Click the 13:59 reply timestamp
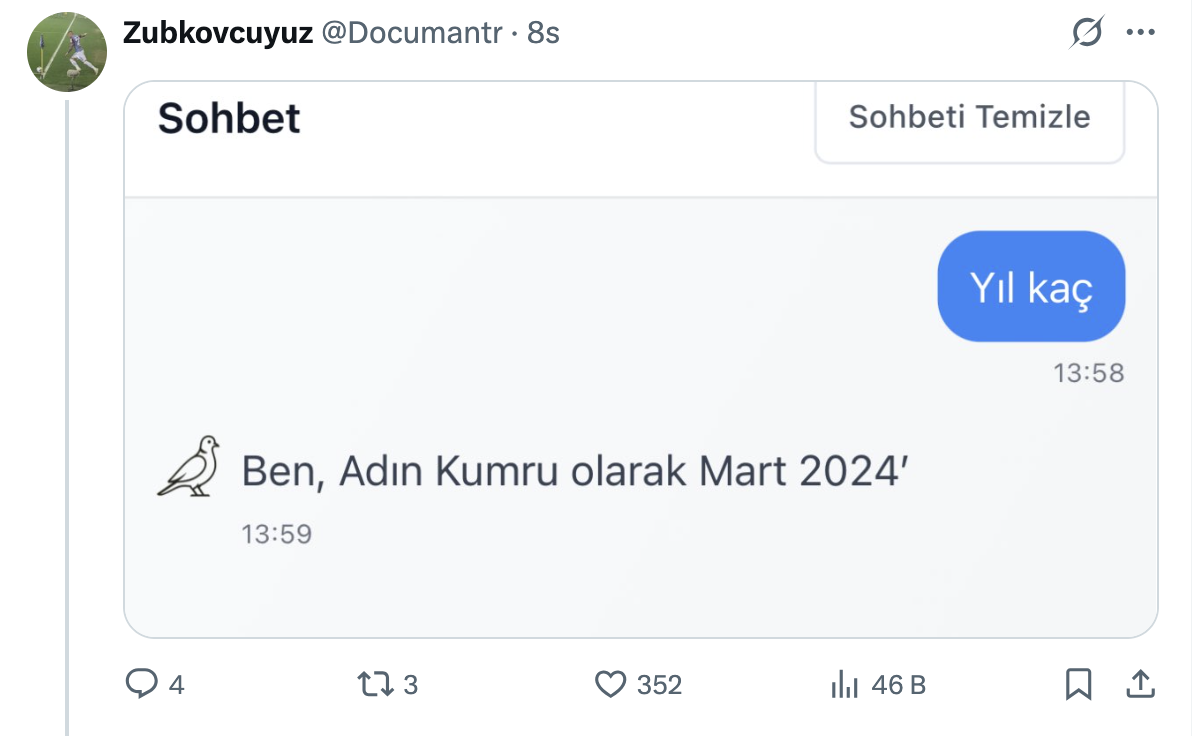The width and height of the screenshot is (1192, 736). (x=277, y=534)
